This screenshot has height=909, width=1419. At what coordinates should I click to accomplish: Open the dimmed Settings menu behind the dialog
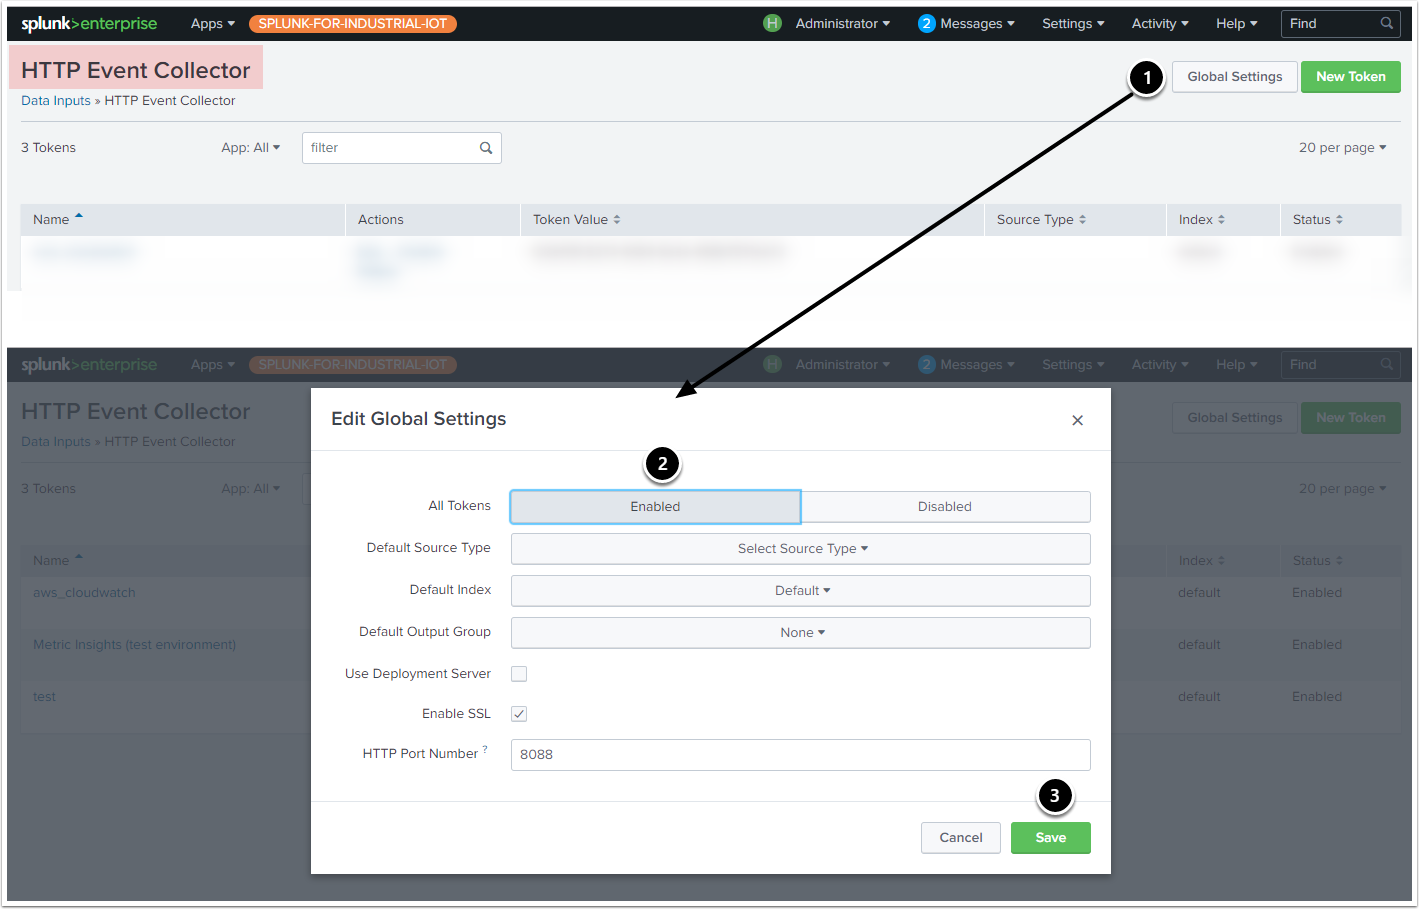1073,365
